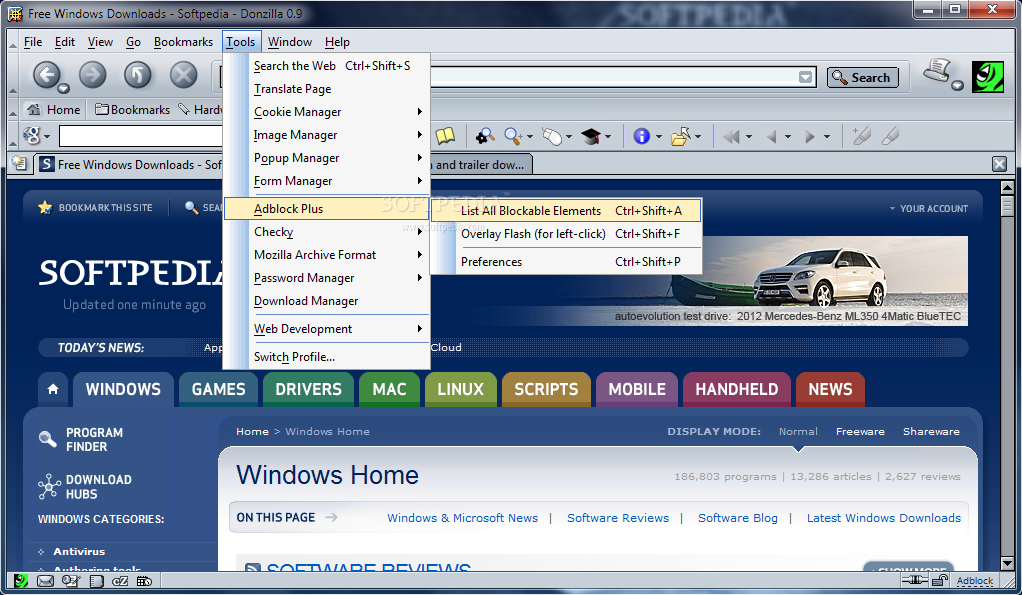The image size is (1022, 595).
Task: Open the URL bar history dropdown
Action: 806,77
